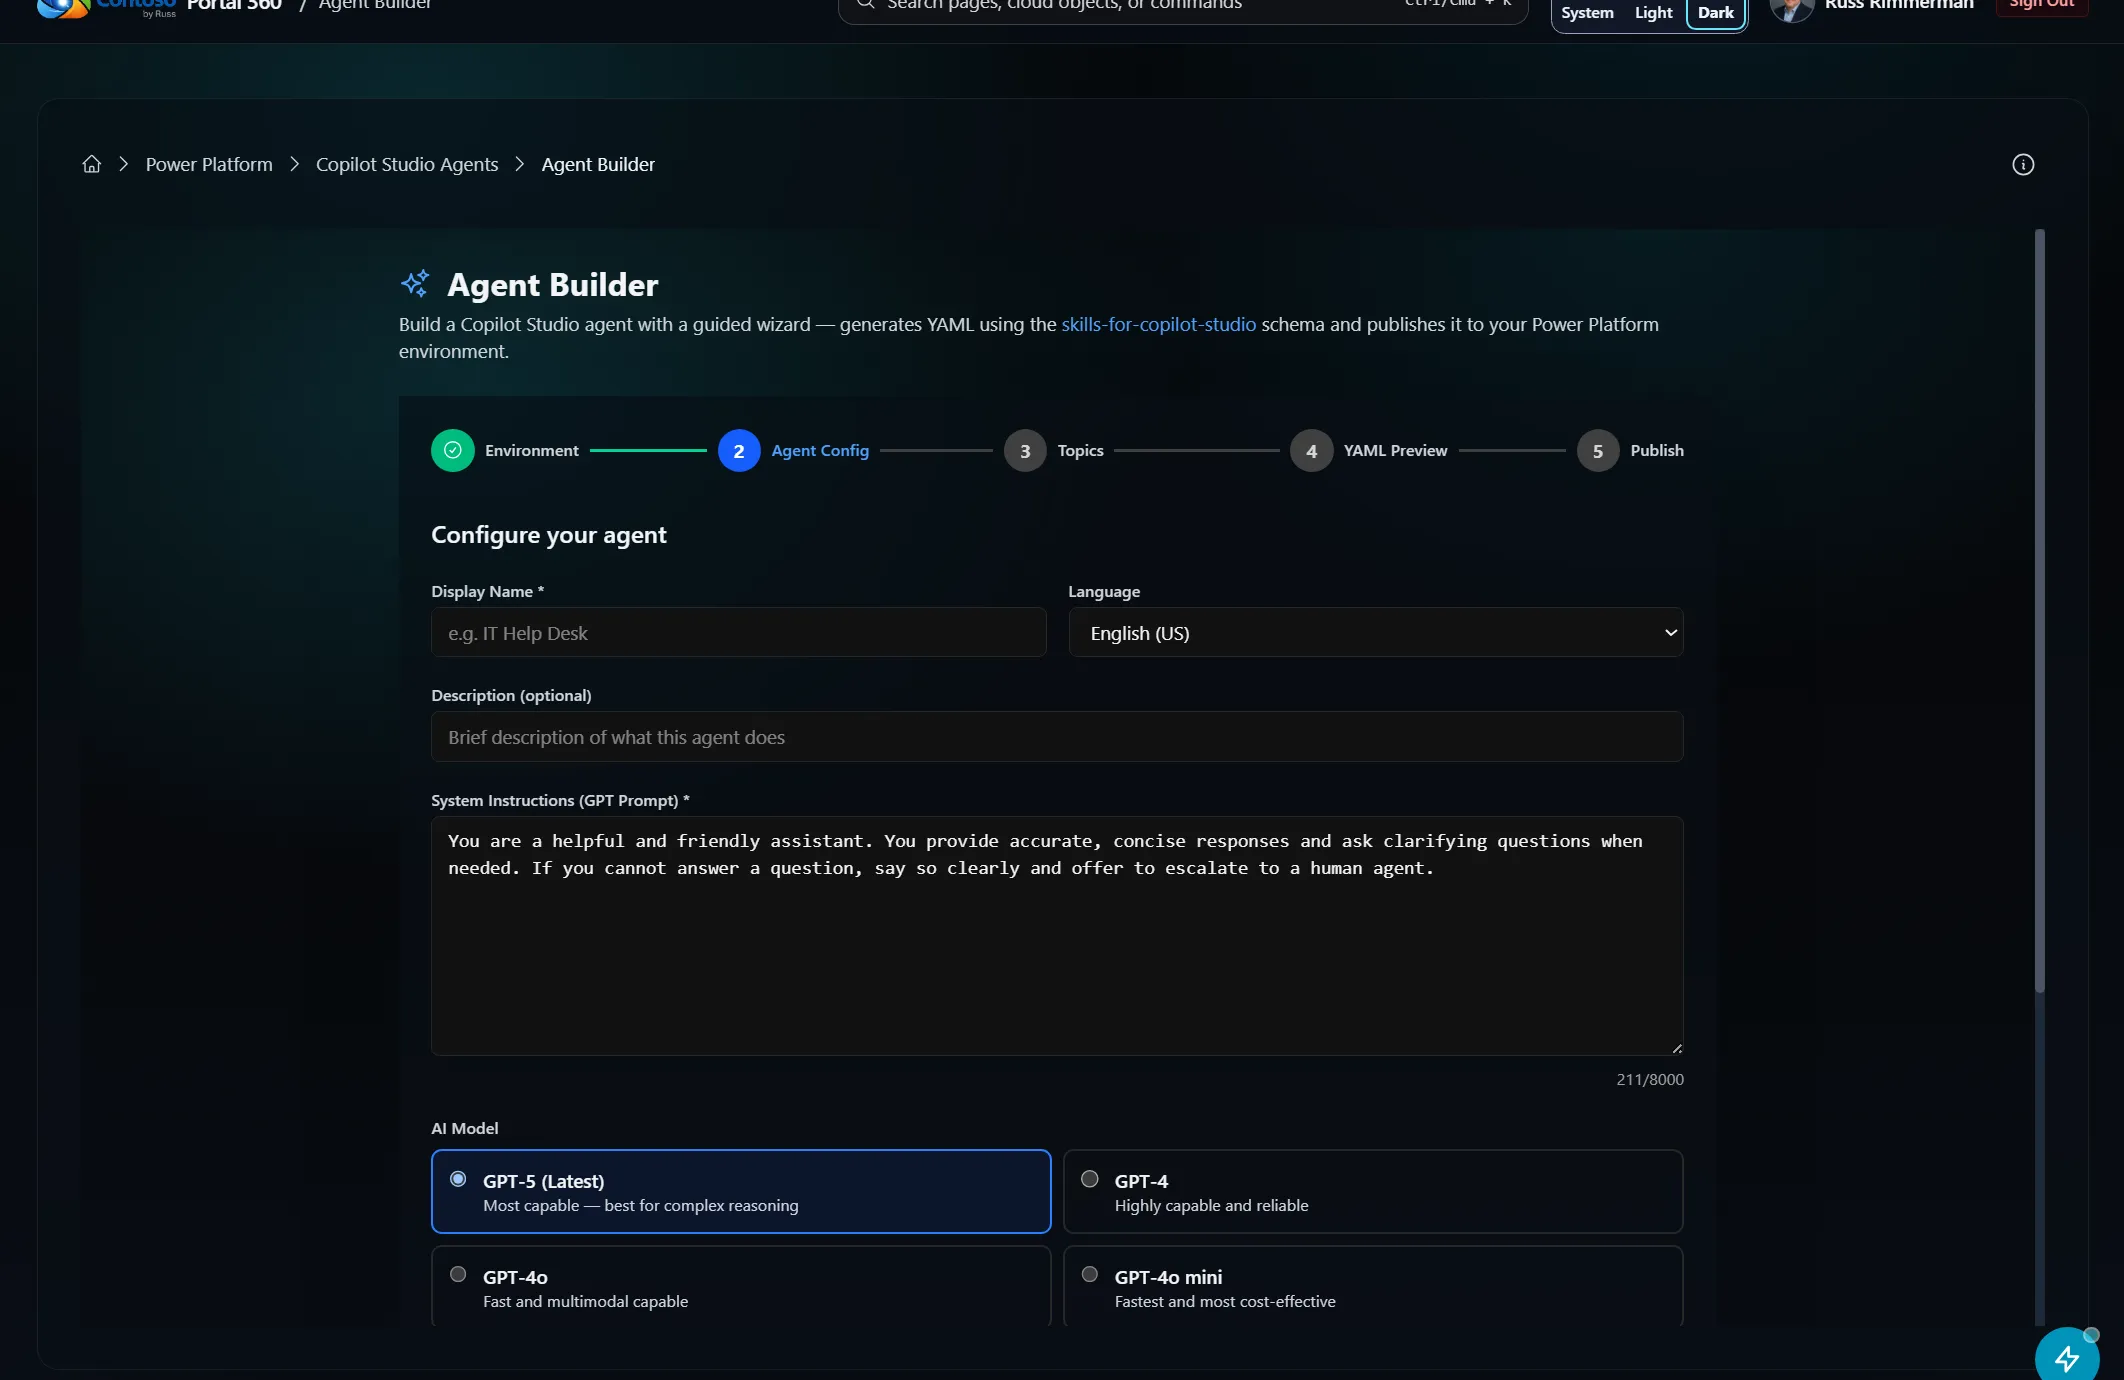
Task: Choose the GPT-4o model
Action: pyautogui.click(x=741, y=1286)
